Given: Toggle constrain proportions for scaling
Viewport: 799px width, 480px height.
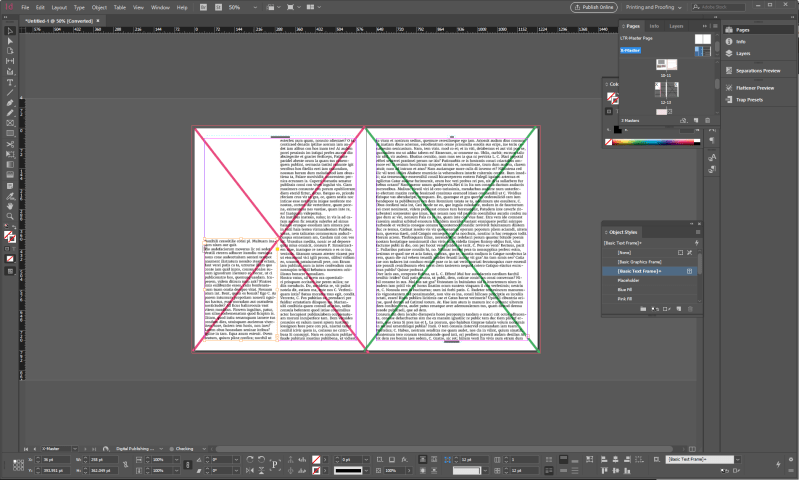Looking at the screenshot, I should point(188,465).
